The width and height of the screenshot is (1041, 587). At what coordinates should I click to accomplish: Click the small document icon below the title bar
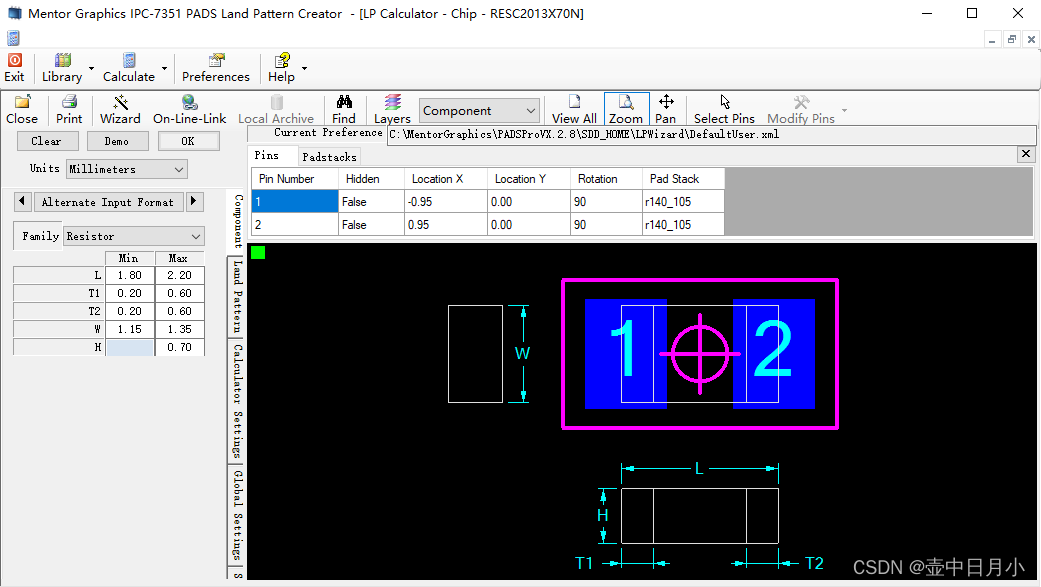click(x=13, y=38)
